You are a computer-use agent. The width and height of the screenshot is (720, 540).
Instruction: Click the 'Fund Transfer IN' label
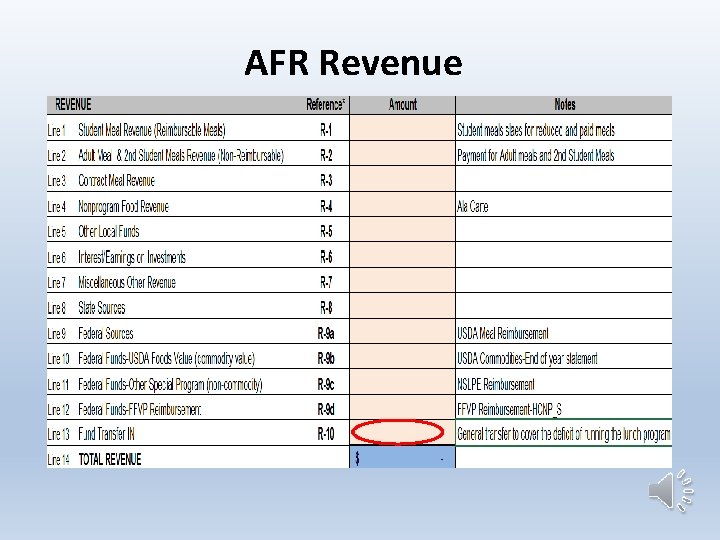[x=107, y=434]
